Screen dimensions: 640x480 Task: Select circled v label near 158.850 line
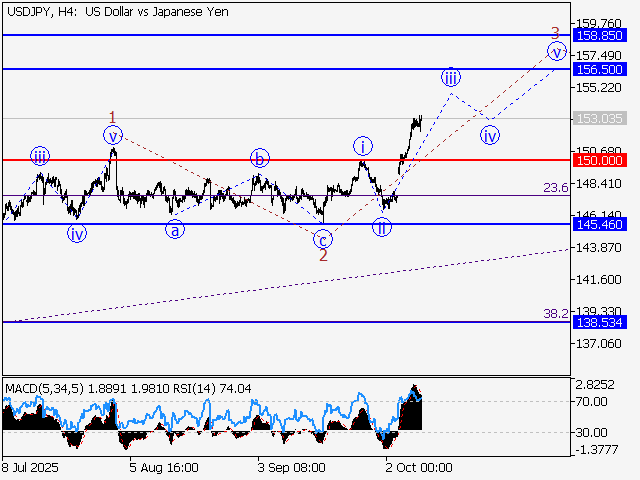click(x=555, y=51)
